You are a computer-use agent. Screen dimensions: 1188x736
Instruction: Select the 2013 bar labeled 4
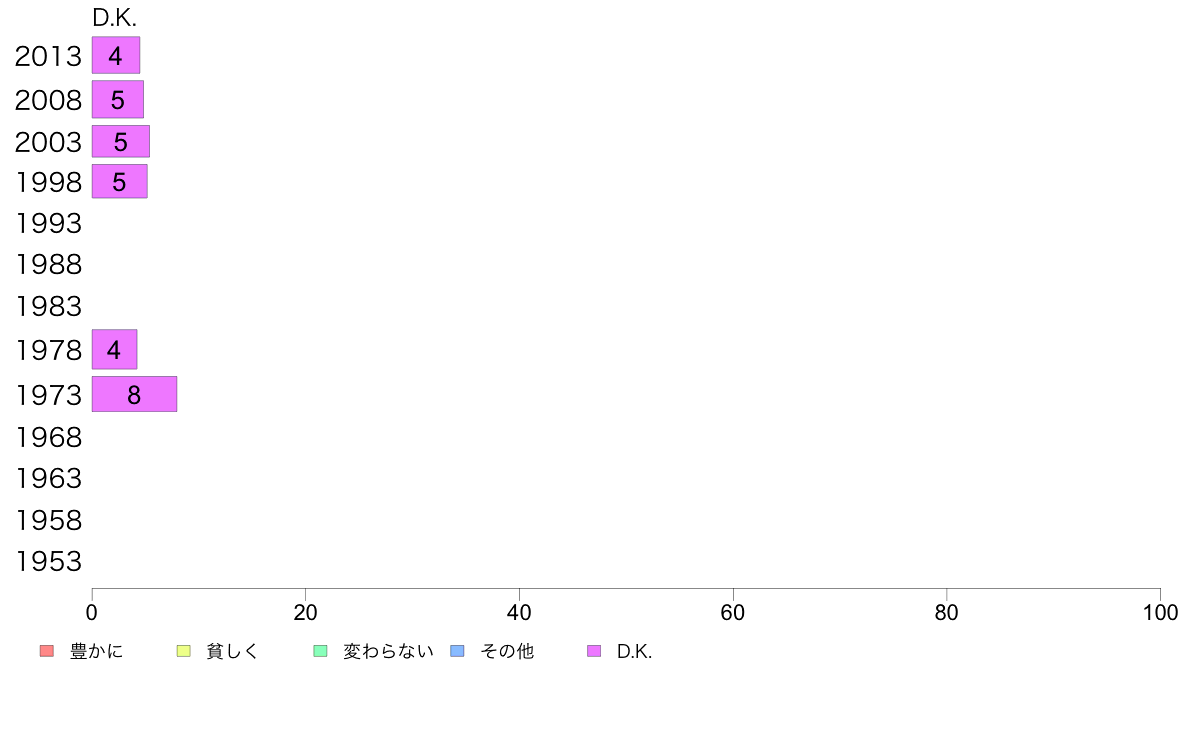pyautogui.click(x=116, y=55)
